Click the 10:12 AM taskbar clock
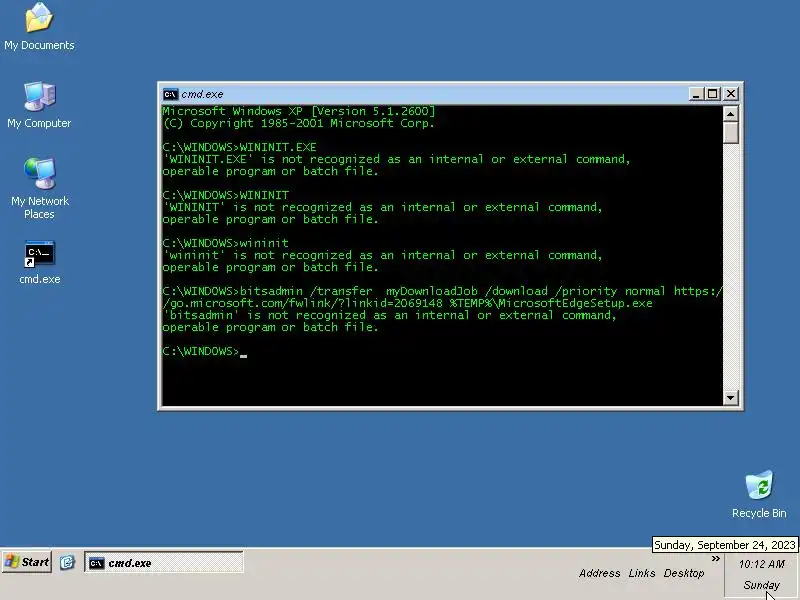Screen dimensions: 800x600 click(x=761, y=564)
